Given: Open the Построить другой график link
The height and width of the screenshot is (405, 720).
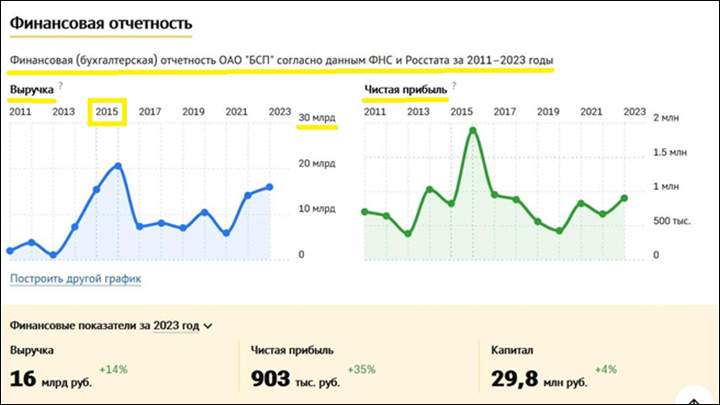Looking at the screenshot, I should click(x=75, y=279).
